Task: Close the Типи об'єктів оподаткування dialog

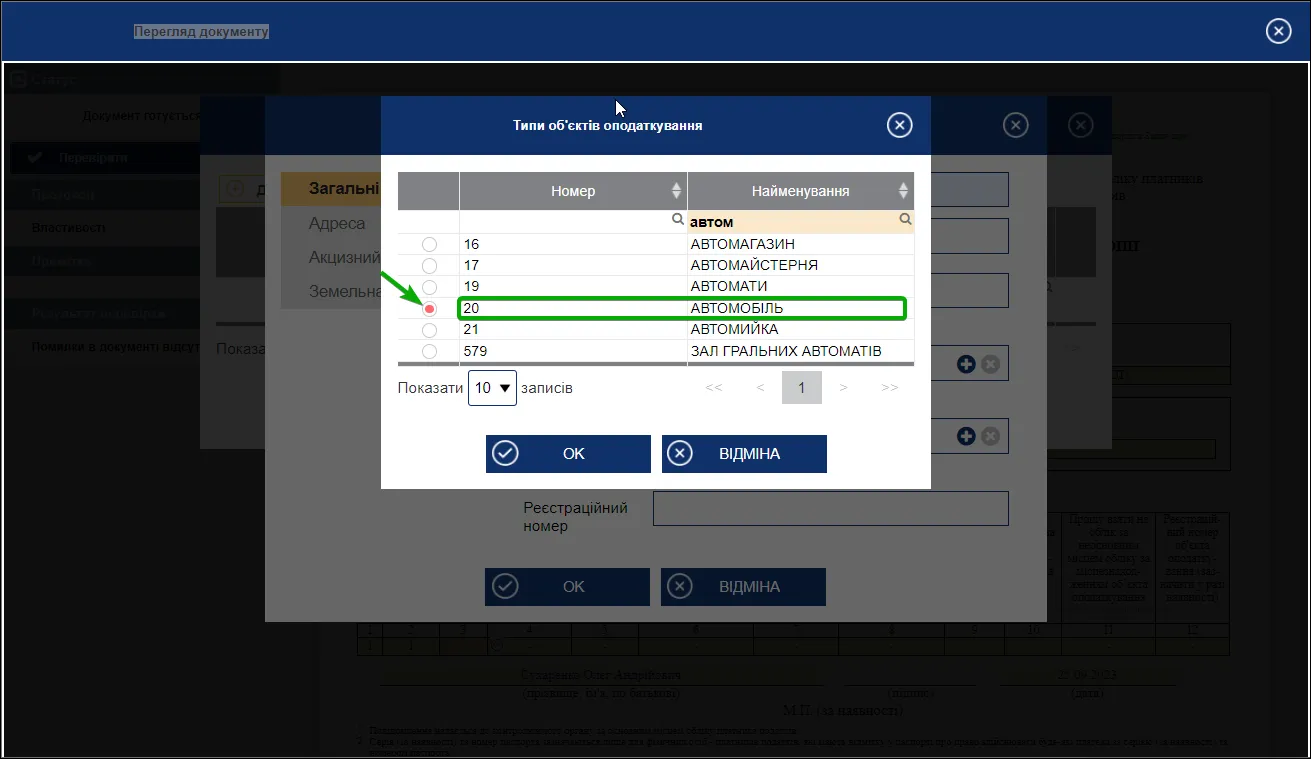Action: tap(900, 125)
